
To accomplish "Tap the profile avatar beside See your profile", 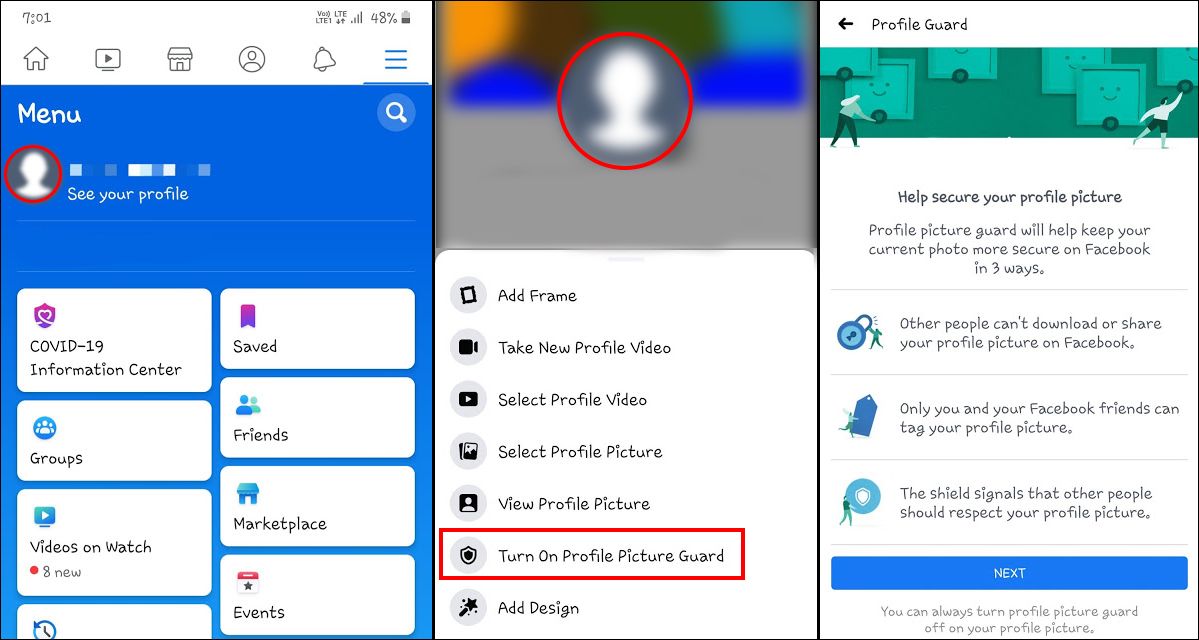I will [x=33, y=174].
